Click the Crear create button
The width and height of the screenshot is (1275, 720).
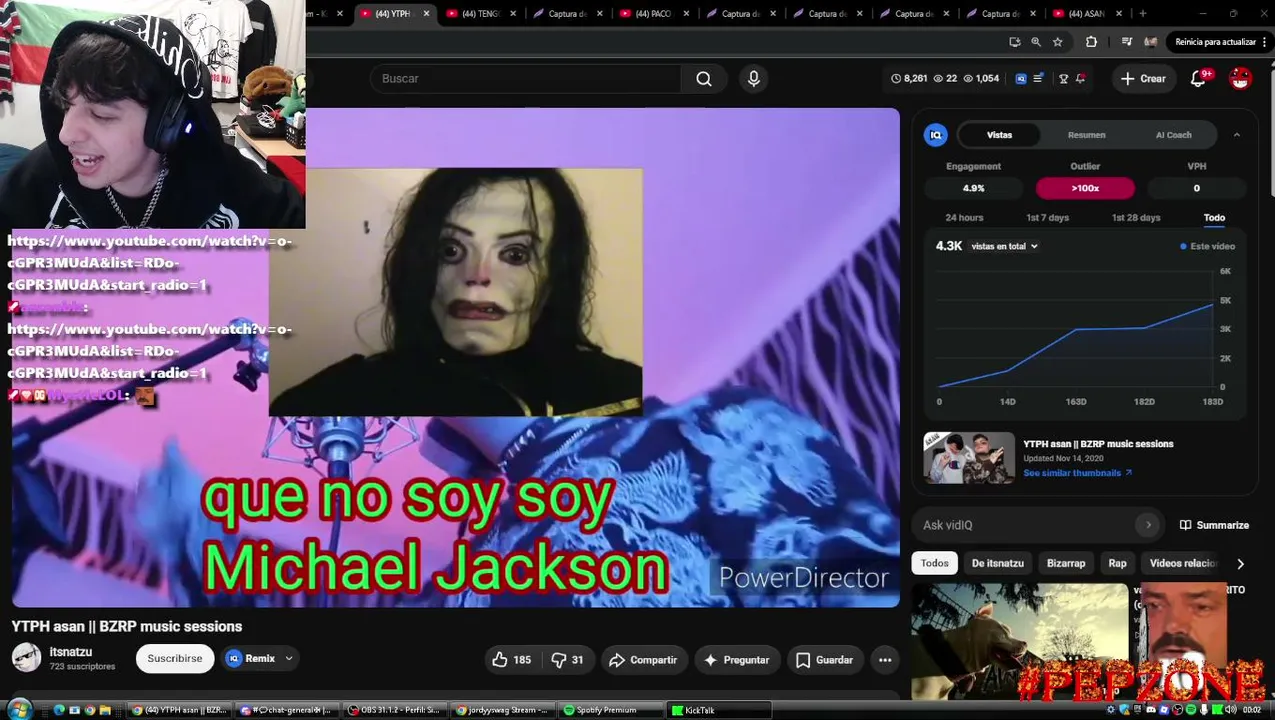pyautogui.click(x=1143, y=78)
